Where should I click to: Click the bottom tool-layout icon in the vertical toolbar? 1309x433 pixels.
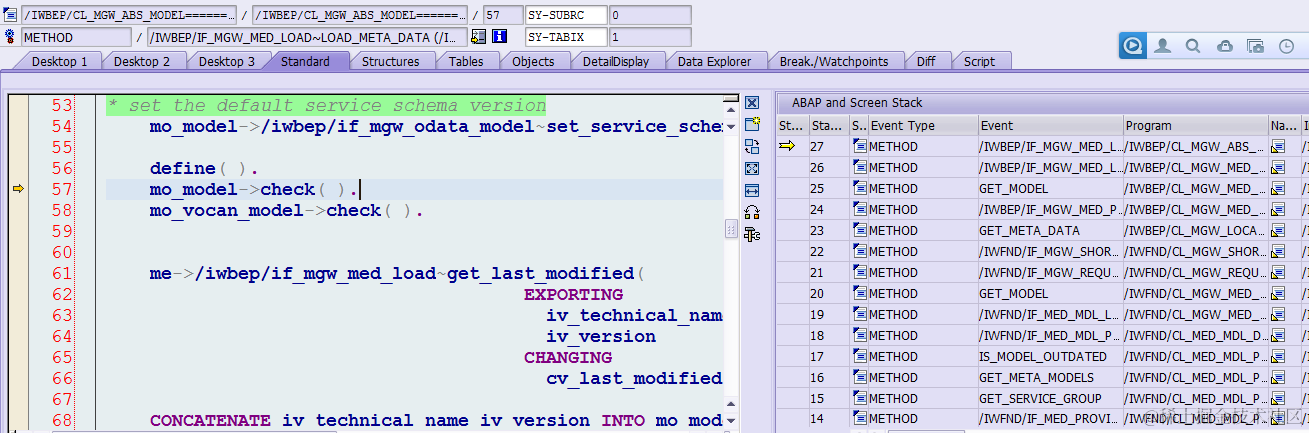pyautogui.click(x=752, y=234)
